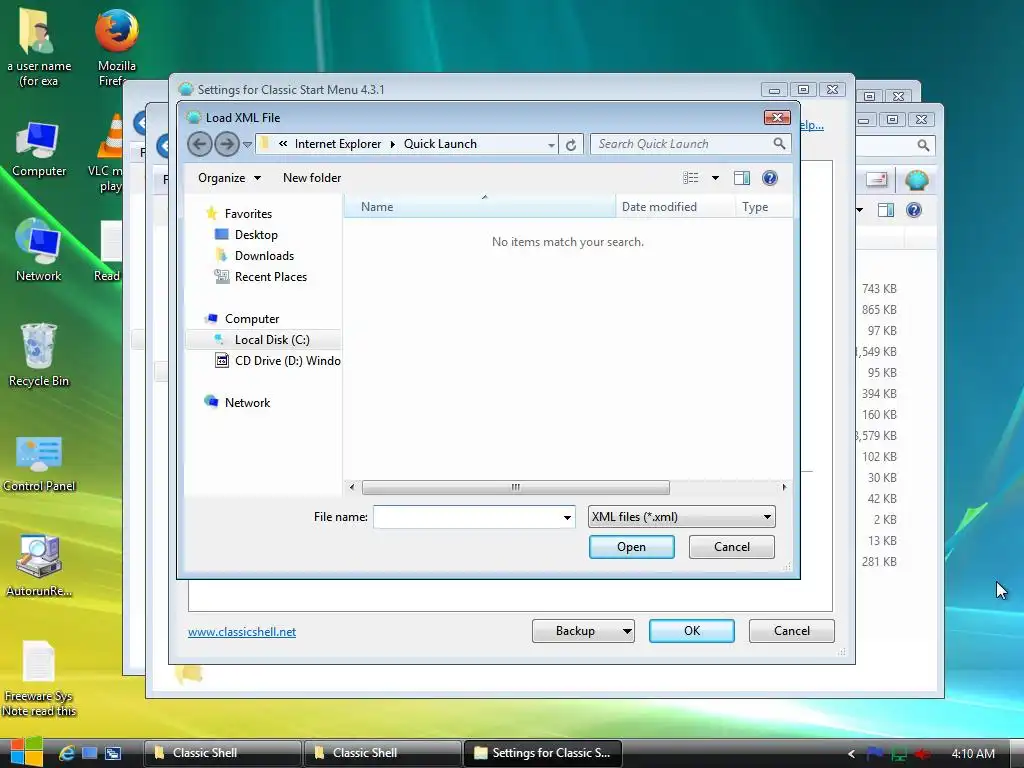
Task: Close the Load XML File dialog with red X
Action: point(777,118)
